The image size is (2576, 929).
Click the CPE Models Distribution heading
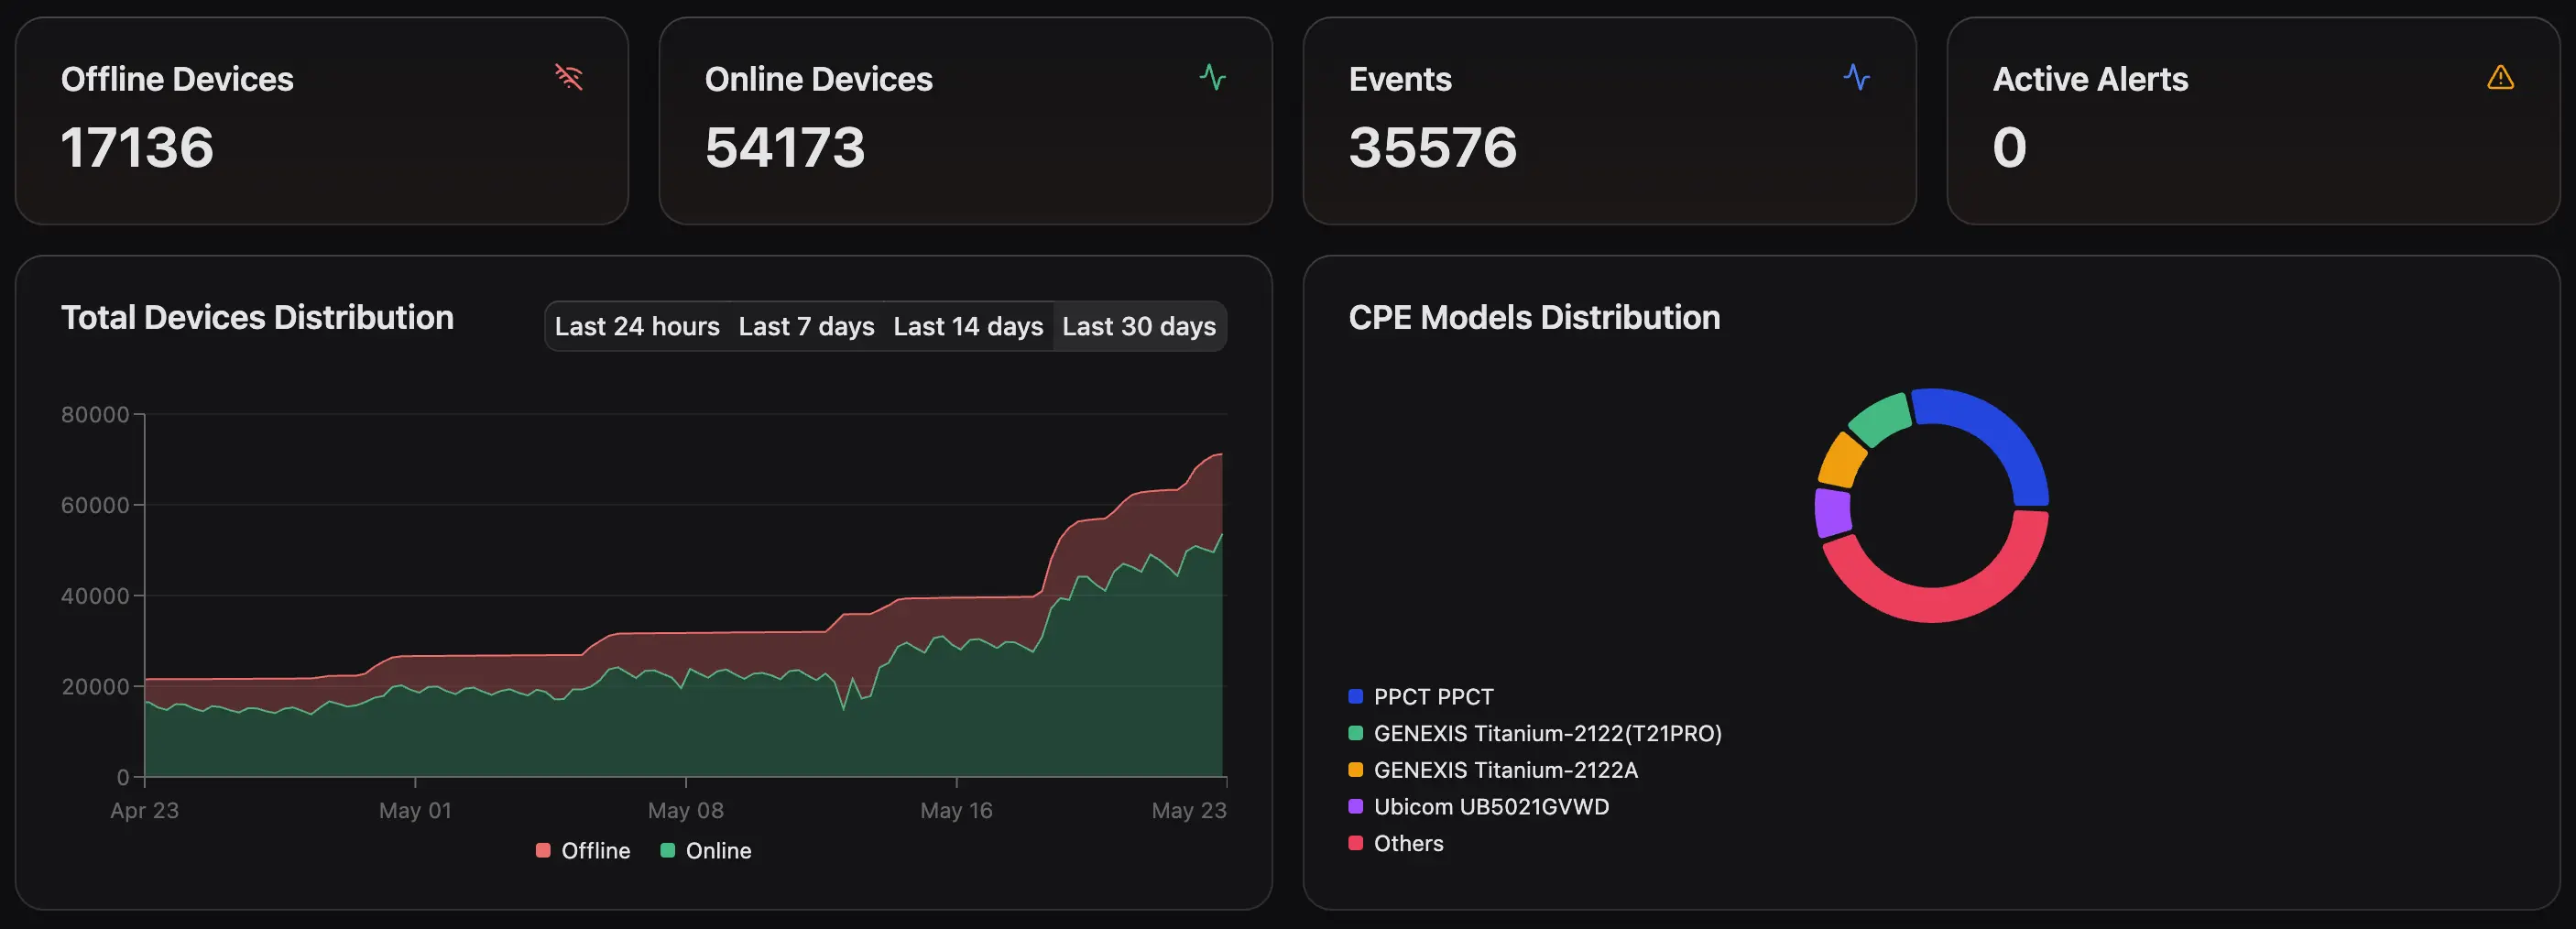click(1534, 317)
